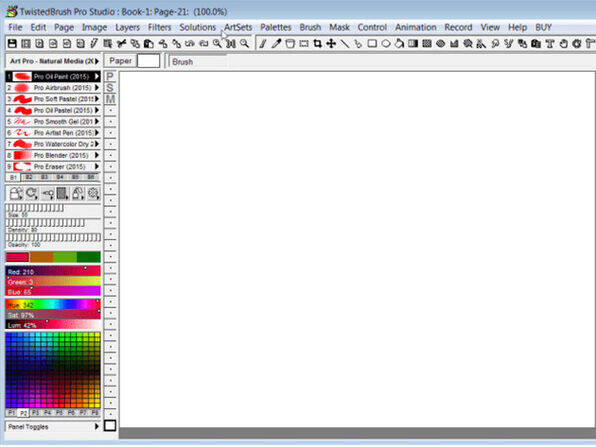The image size is (596, 447).
Task: Expand Pro Airbrush (2015) brush arrow
Action: (x=97, y=88)
